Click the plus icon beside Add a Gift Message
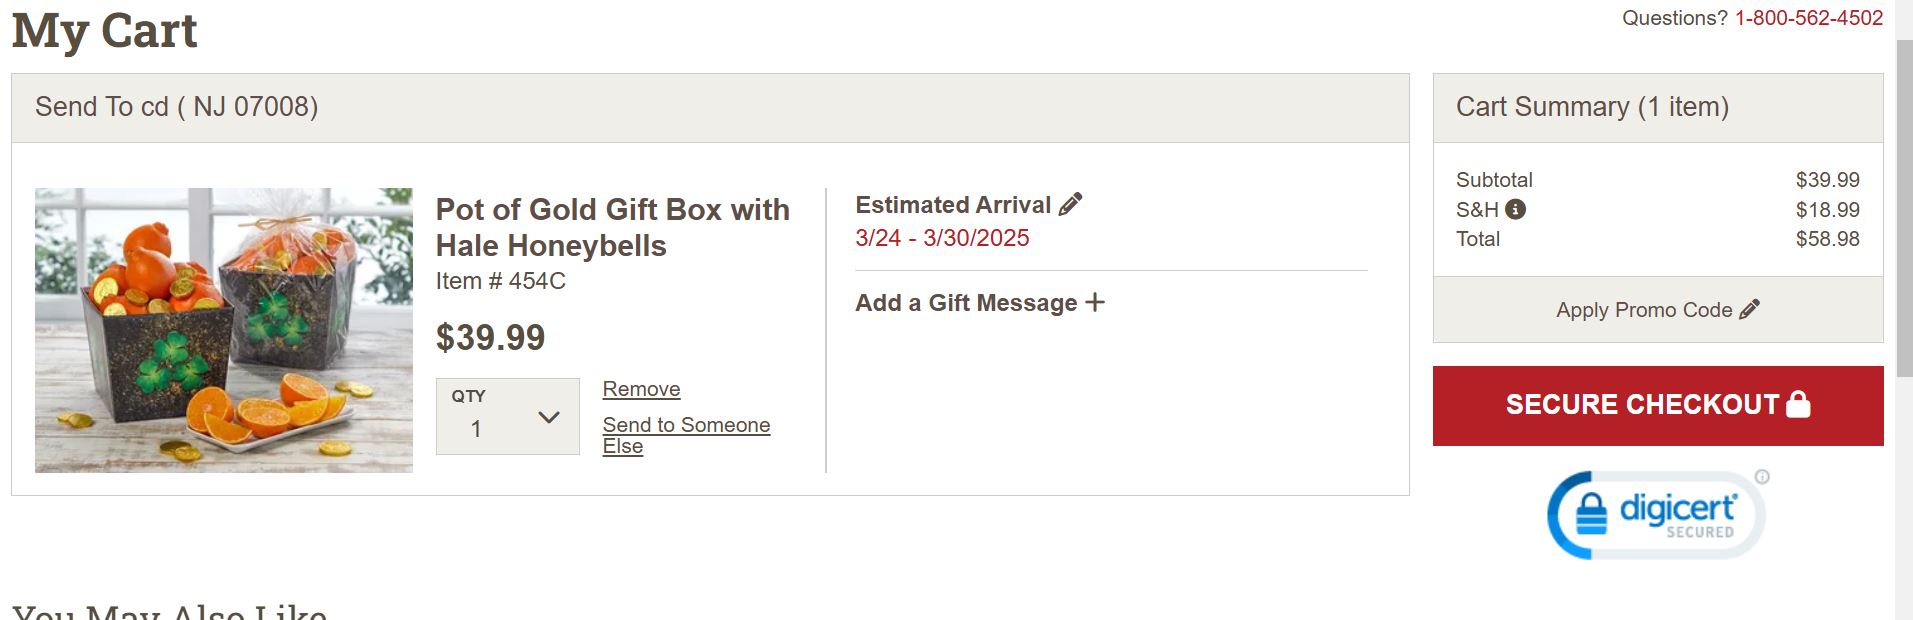 point(1096,302)
